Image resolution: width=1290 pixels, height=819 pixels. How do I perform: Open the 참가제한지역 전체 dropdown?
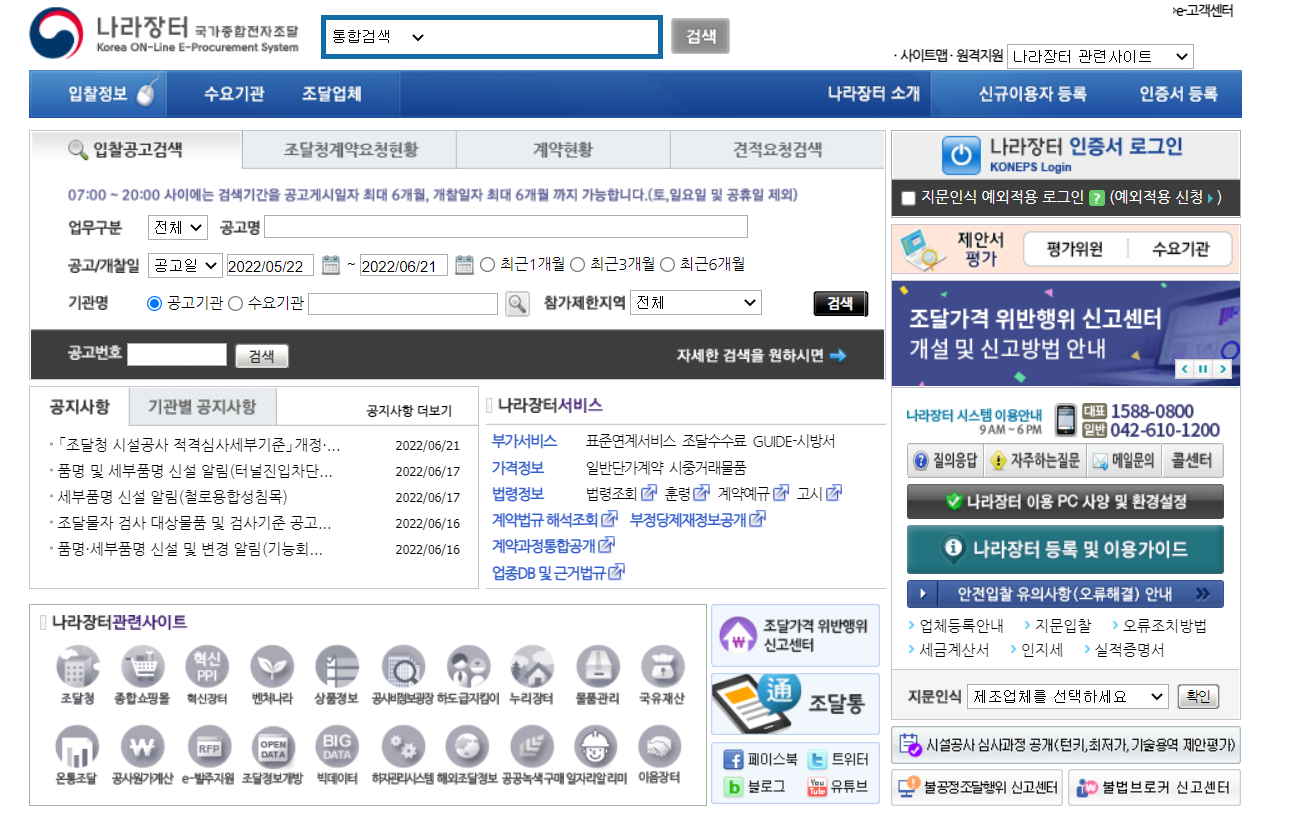pyautogui.click(x=696, y=303)
